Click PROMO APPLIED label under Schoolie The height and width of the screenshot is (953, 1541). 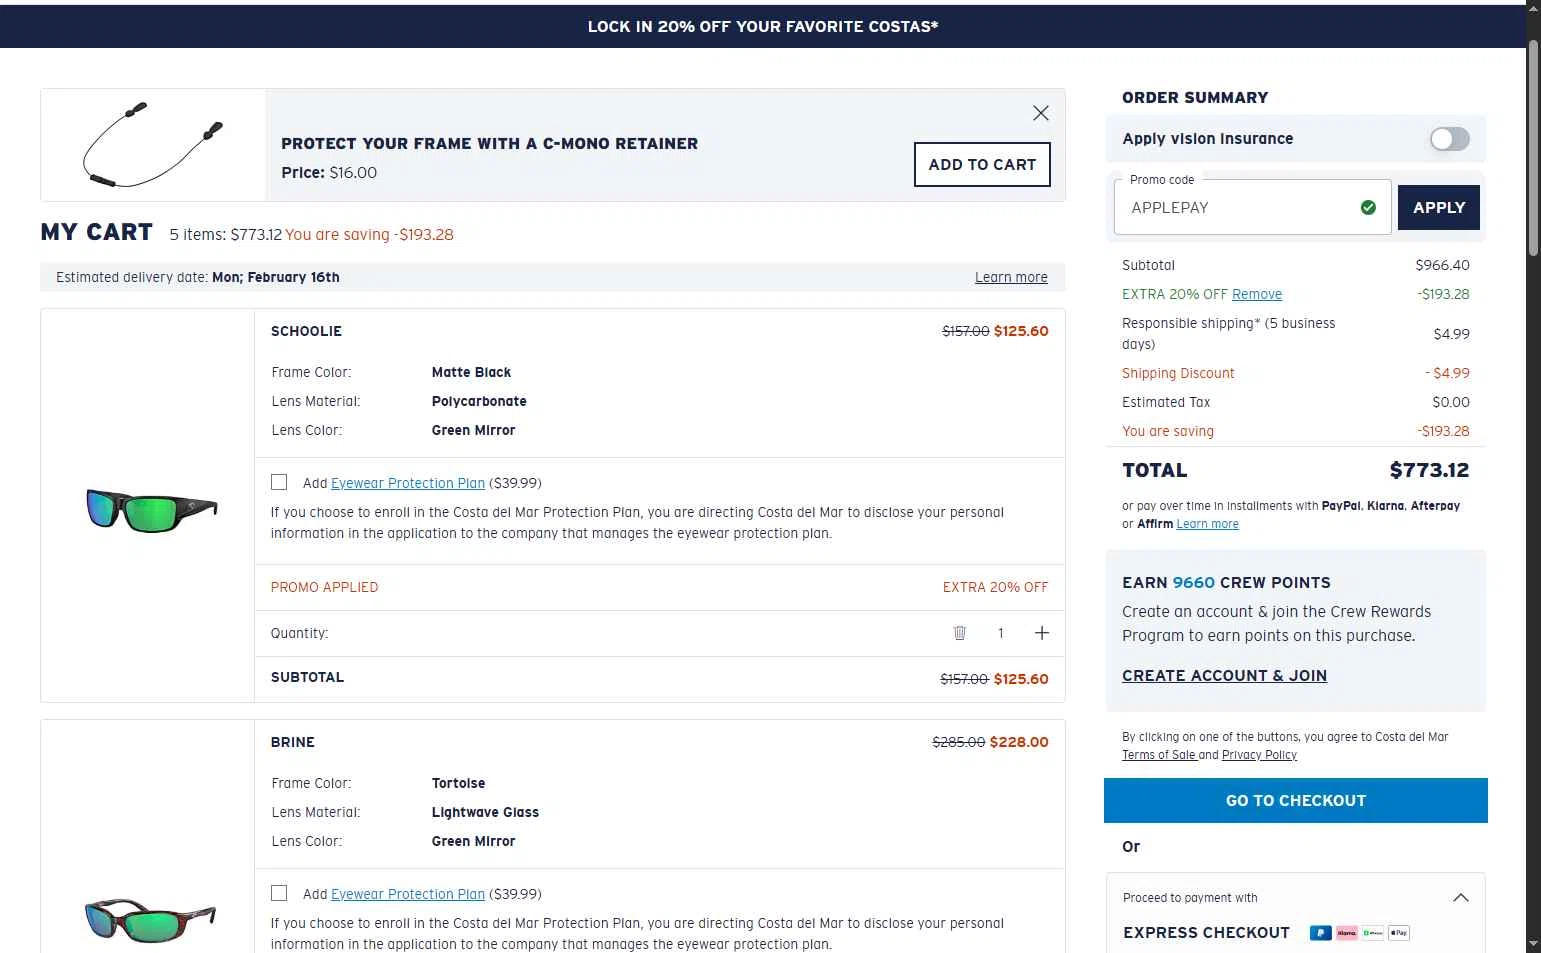[324, 587]
